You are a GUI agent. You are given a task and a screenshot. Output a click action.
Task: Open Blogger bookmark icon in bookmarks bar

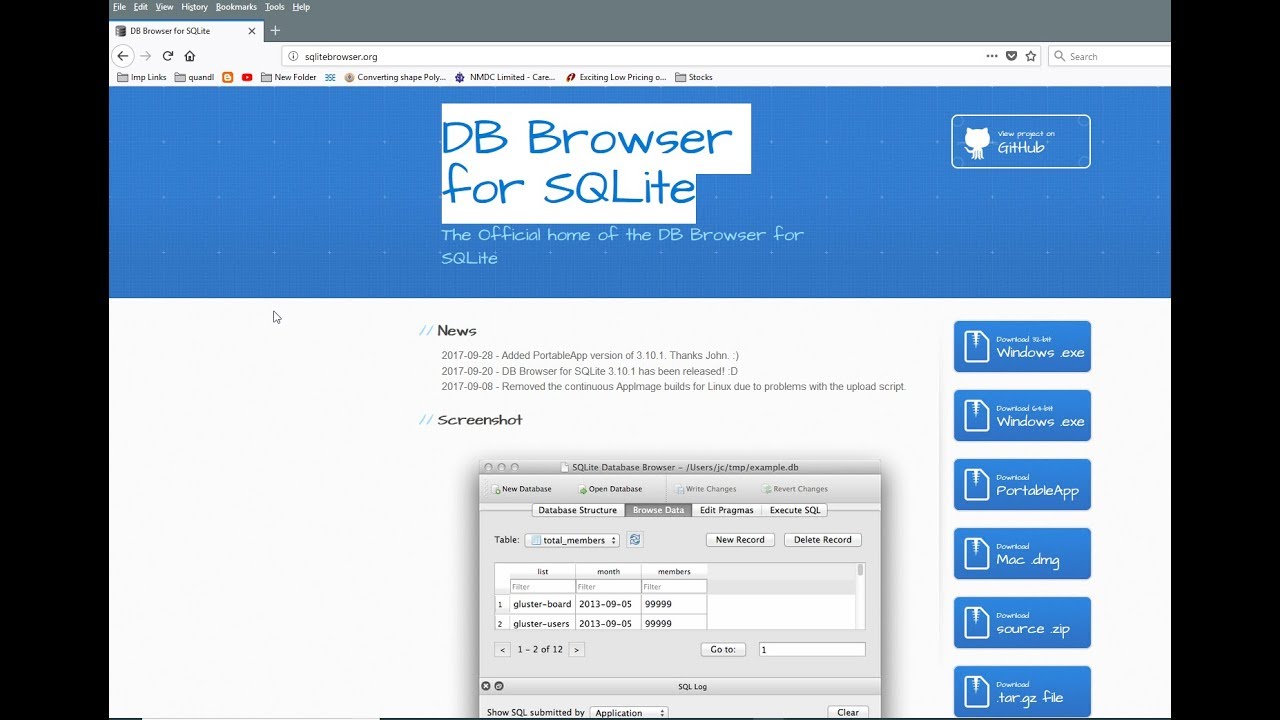tap(228, 77)
